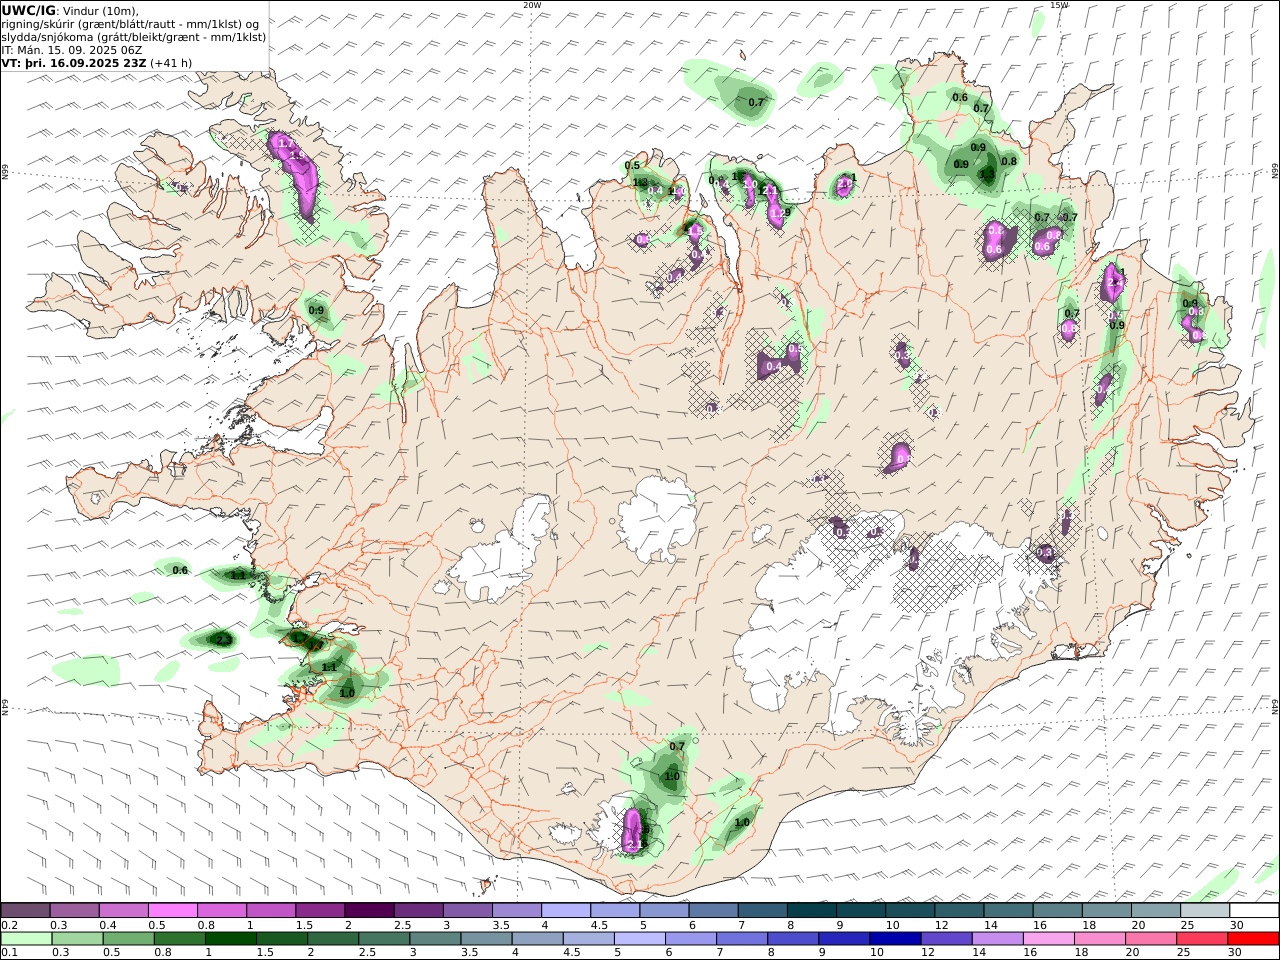Pick the red swatch ending the bottom legend row
The width and height of the screenshot is (1280, 960).
(1254, 939)
